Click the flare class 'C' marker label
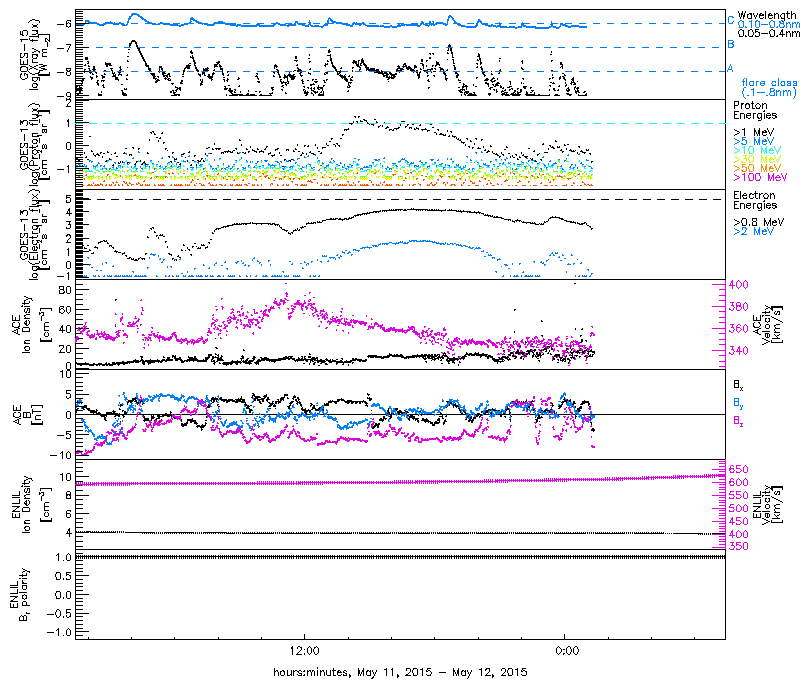Image resolution: width=800 pixels, height=680 pixels. 731,20
